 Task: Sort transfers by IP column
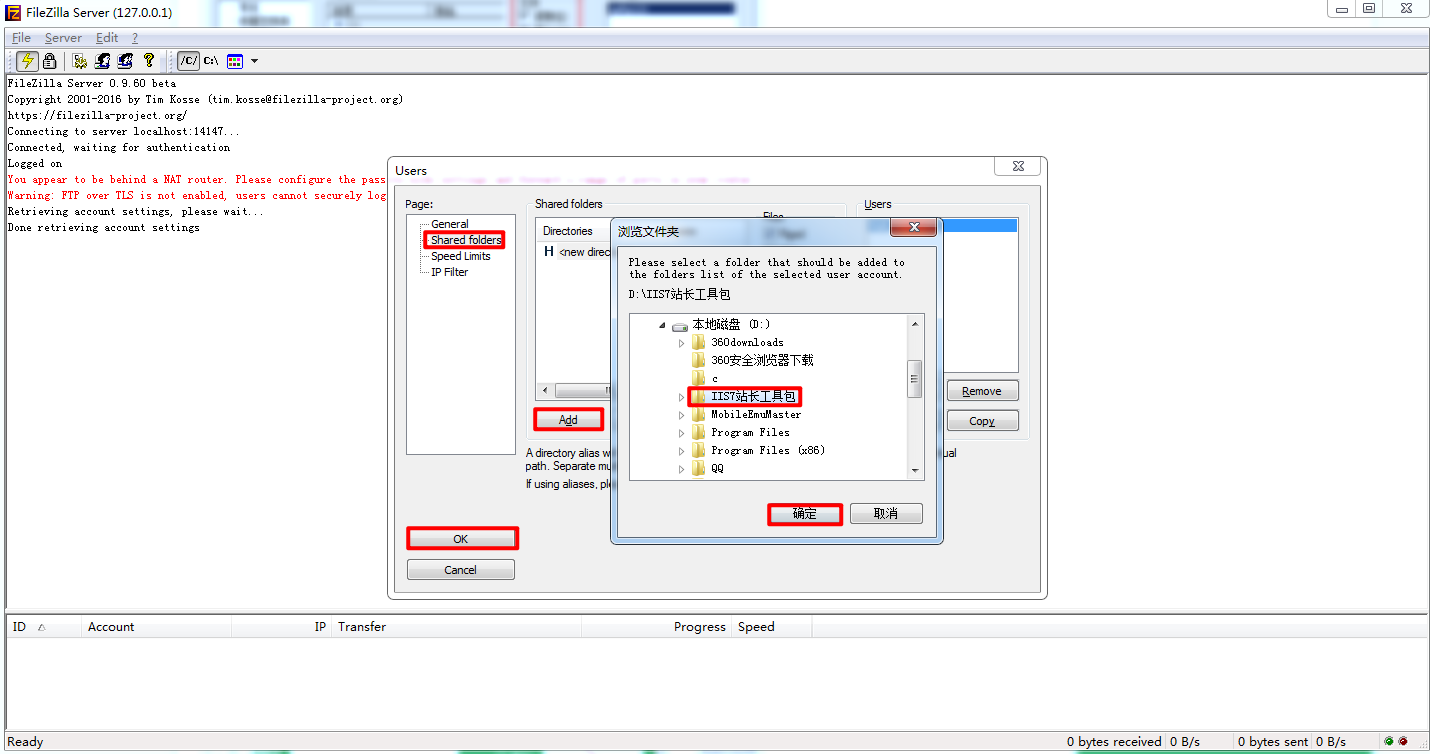click(282, 627)
